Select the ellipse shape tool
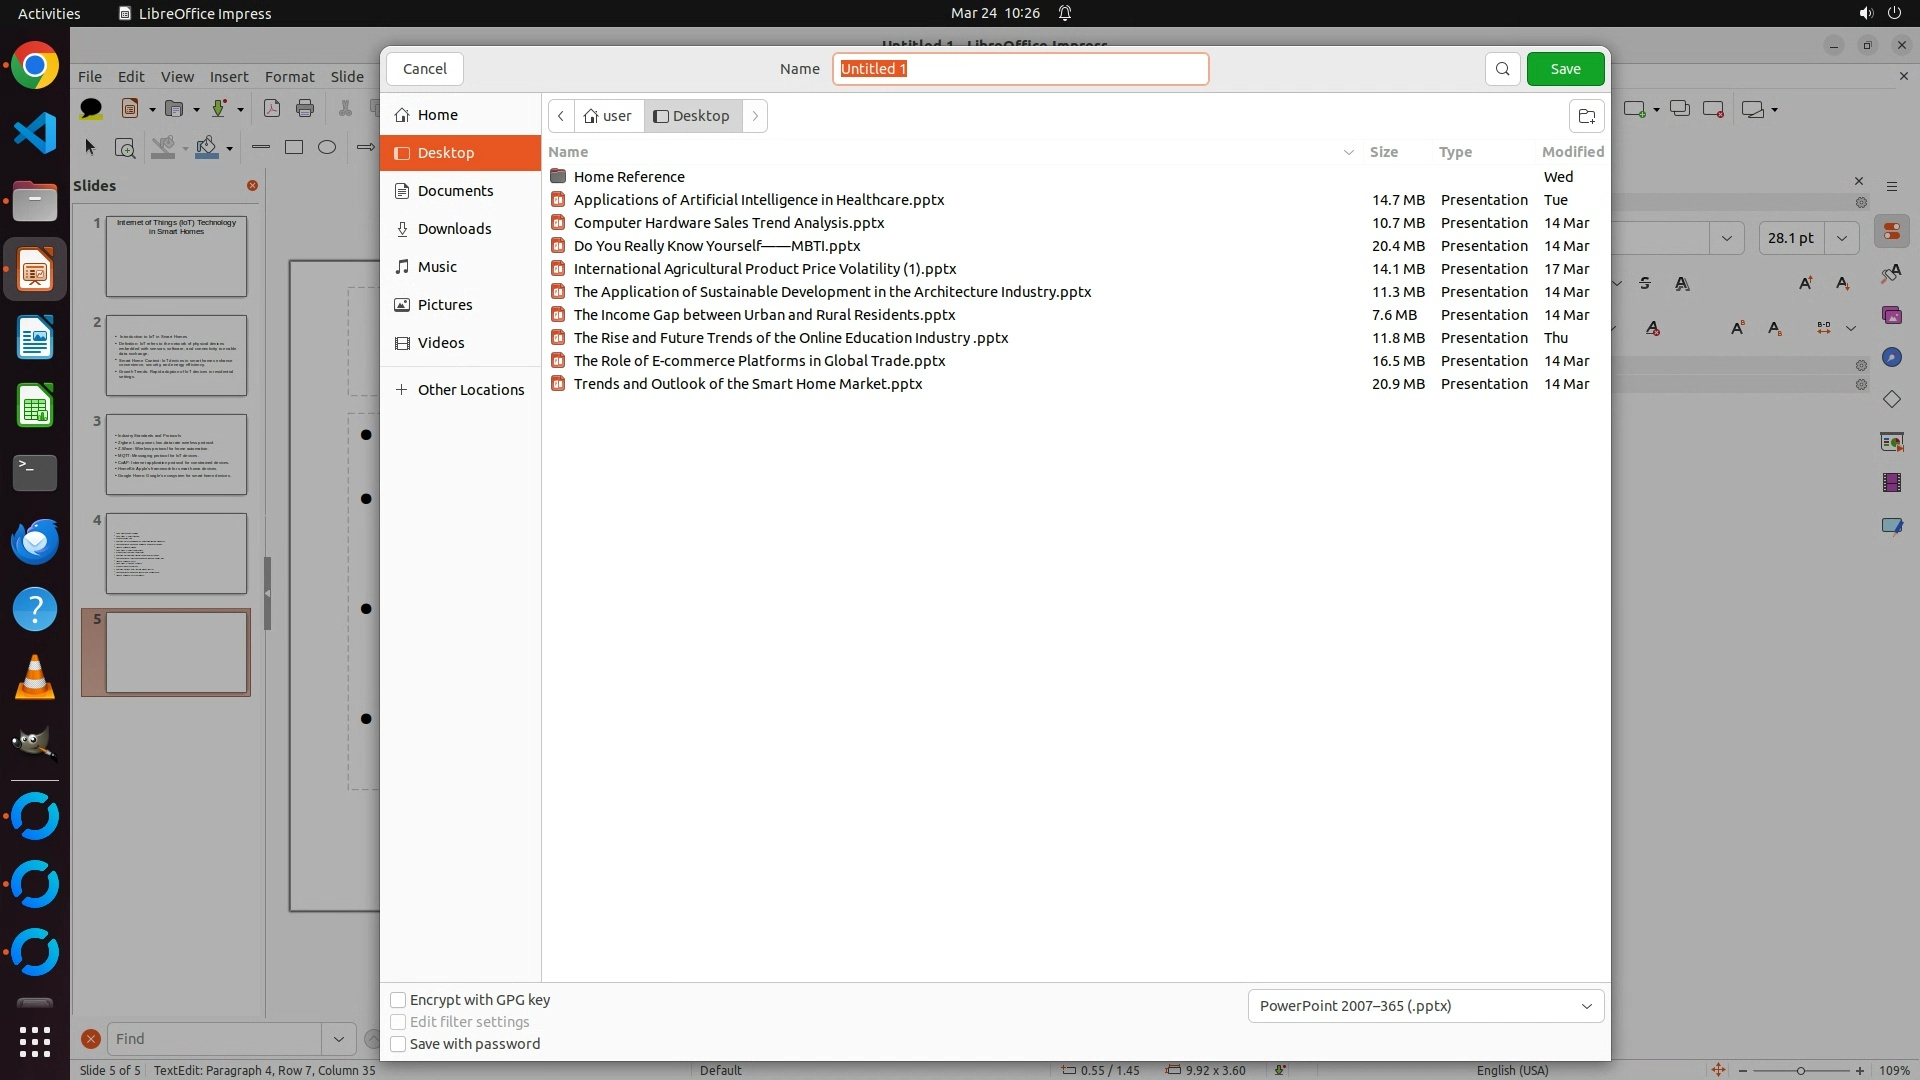Image resolution: width=1920 pixels, height=1080 pixels. coord(327,147)
